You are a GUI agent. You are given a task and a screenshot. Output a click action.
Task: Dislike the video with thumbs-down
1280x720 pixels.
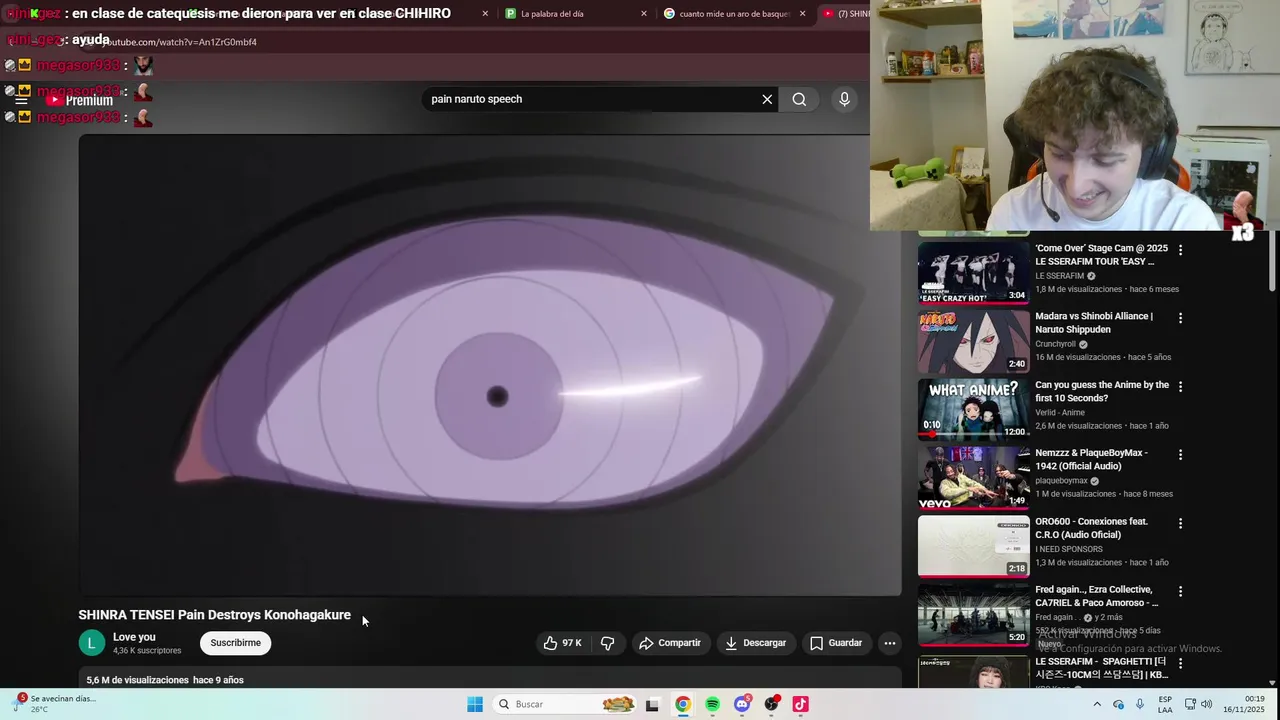coord(607,643)
